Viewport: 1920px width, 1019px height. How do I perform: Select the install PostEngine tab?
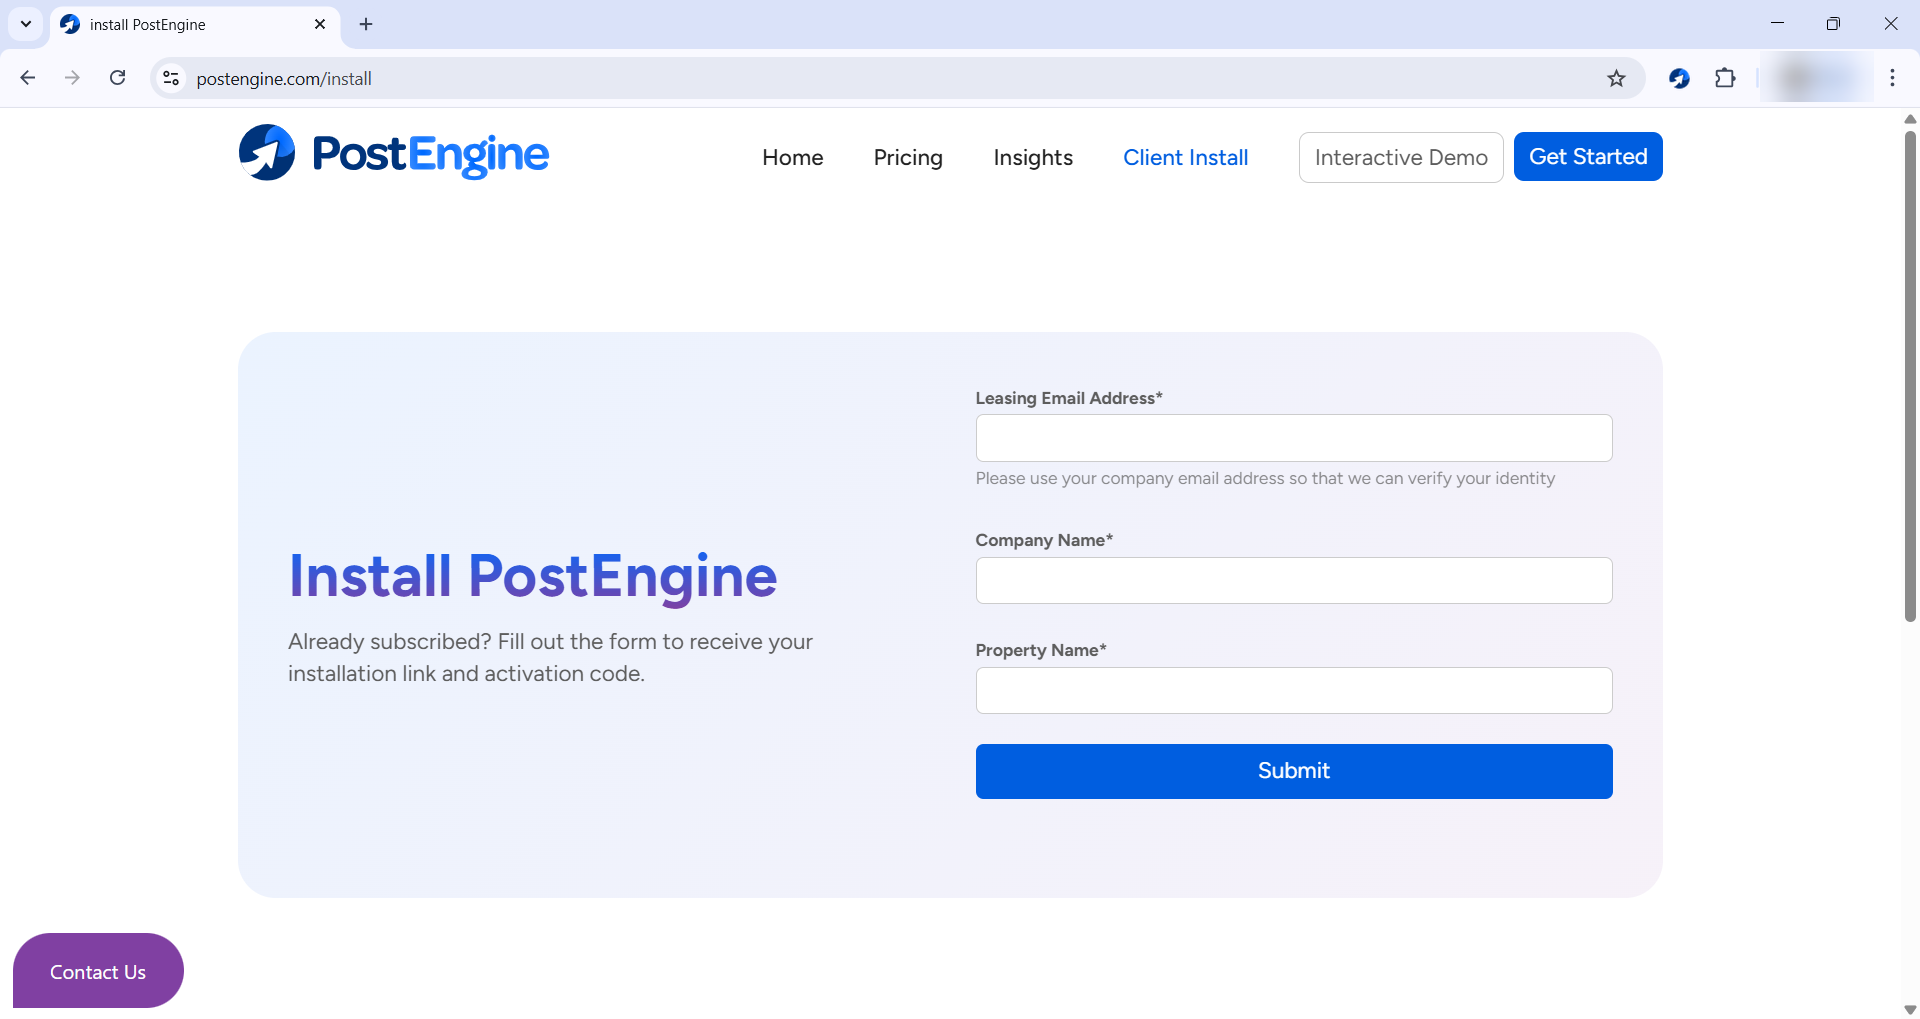[x=195, y=25]
